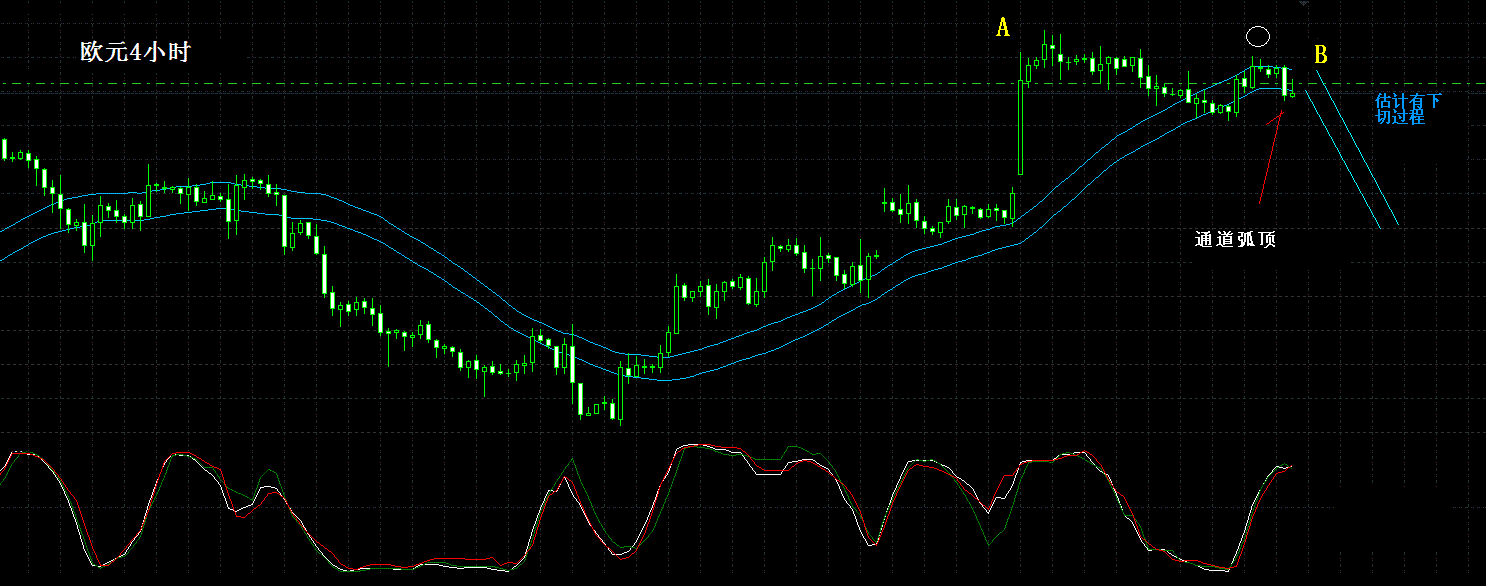Select the white ellipse marker above price
The height and width of the screenshot is (586, 1486).
pyautogui.click(x=1258, y=37)
